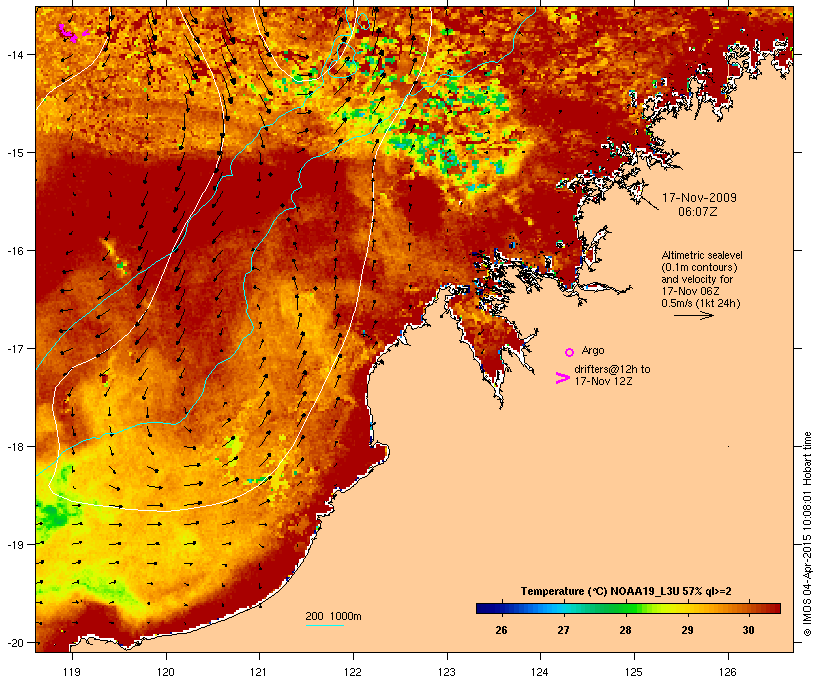The image size is (820, 680).
Task: Click the date label 17-Nov-2009
Action: [x=699, y=198]
